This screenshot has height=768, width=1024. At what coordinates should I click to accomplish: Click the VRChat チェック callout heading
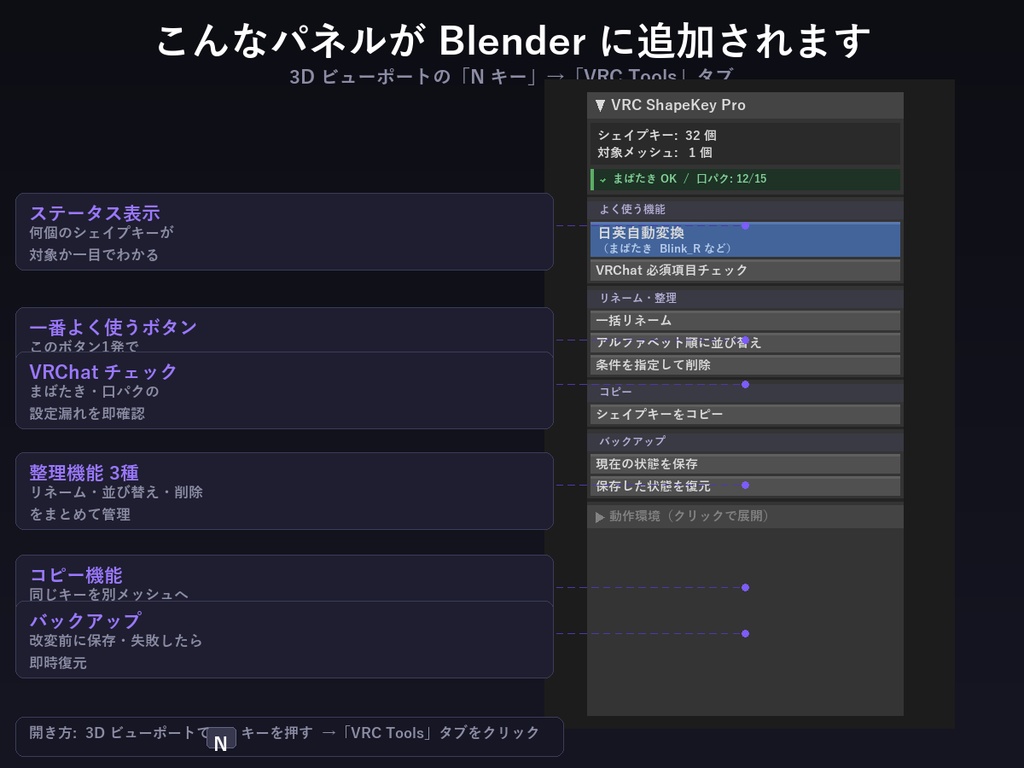103,372
